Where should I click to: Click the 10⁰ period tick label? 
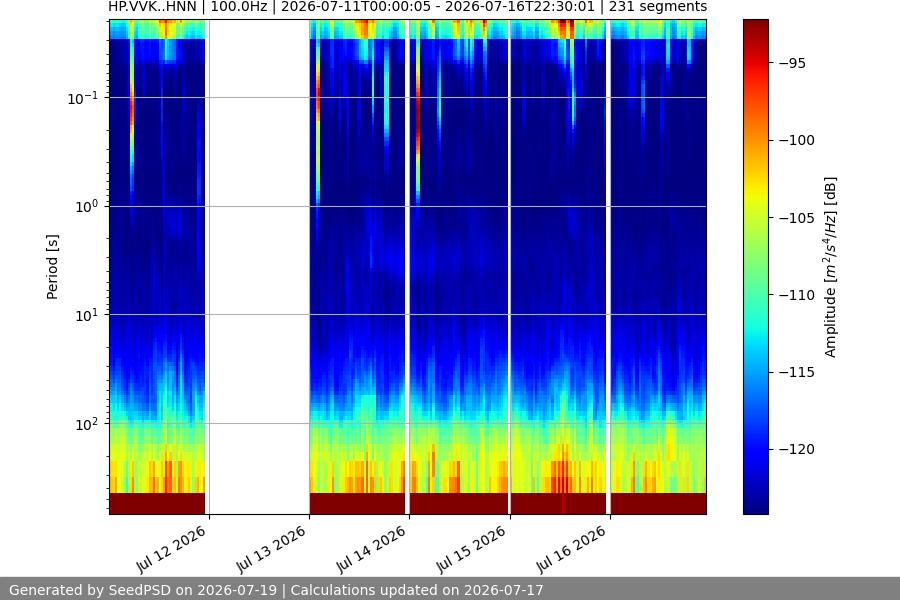click(x=86, y=206)
